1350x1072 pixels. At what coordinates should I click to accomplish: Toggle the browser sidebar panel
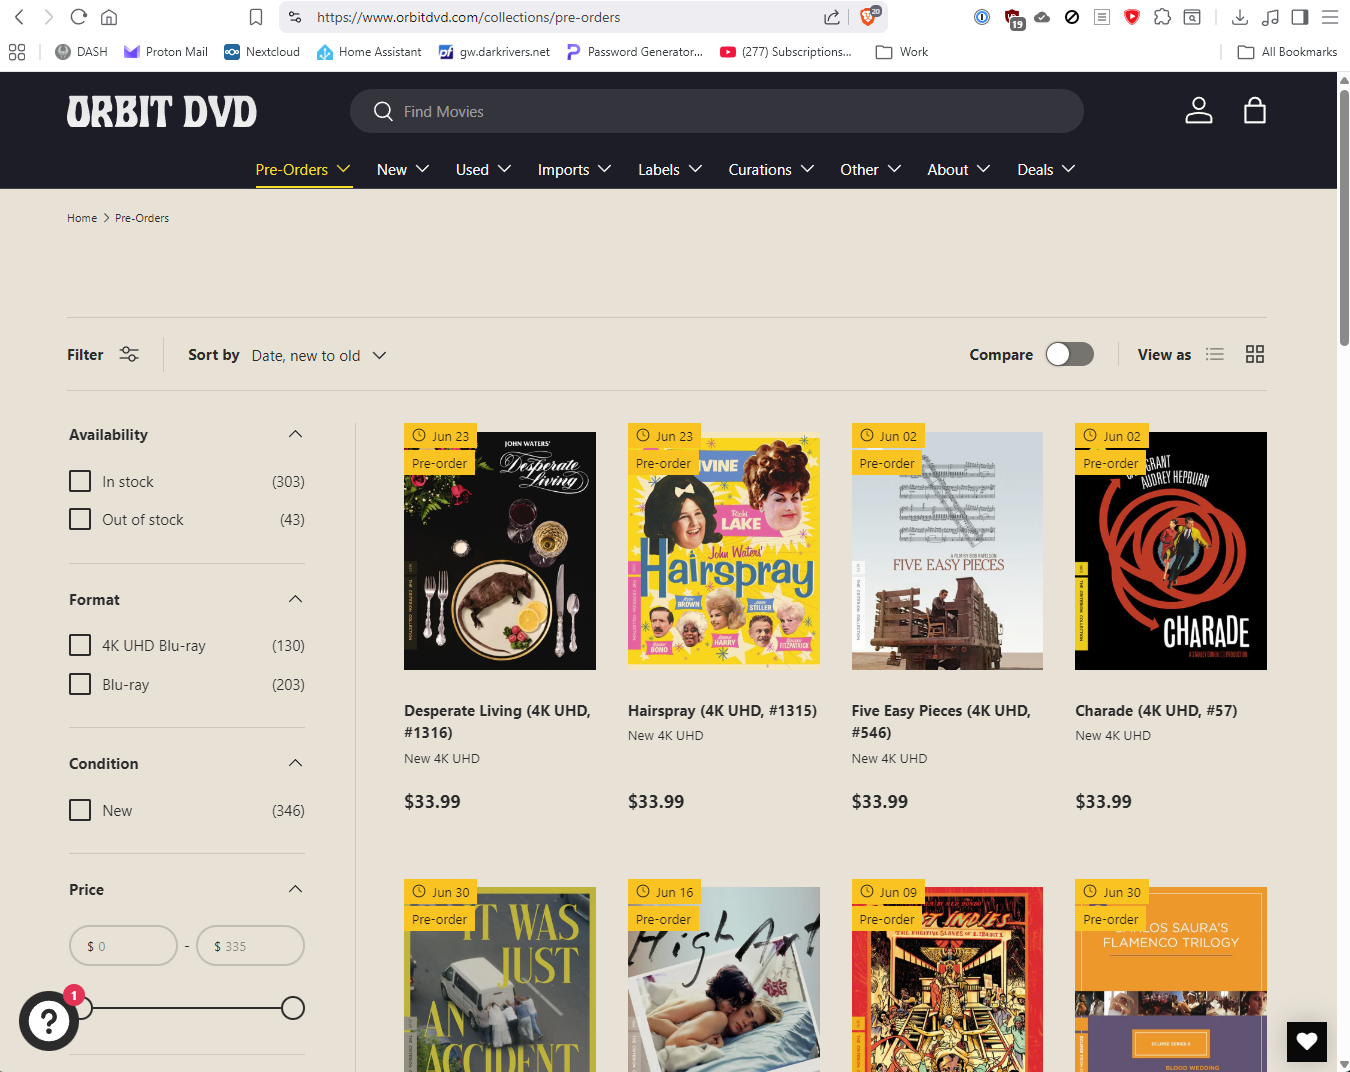pyautogui.click(x=1300, y=17)
